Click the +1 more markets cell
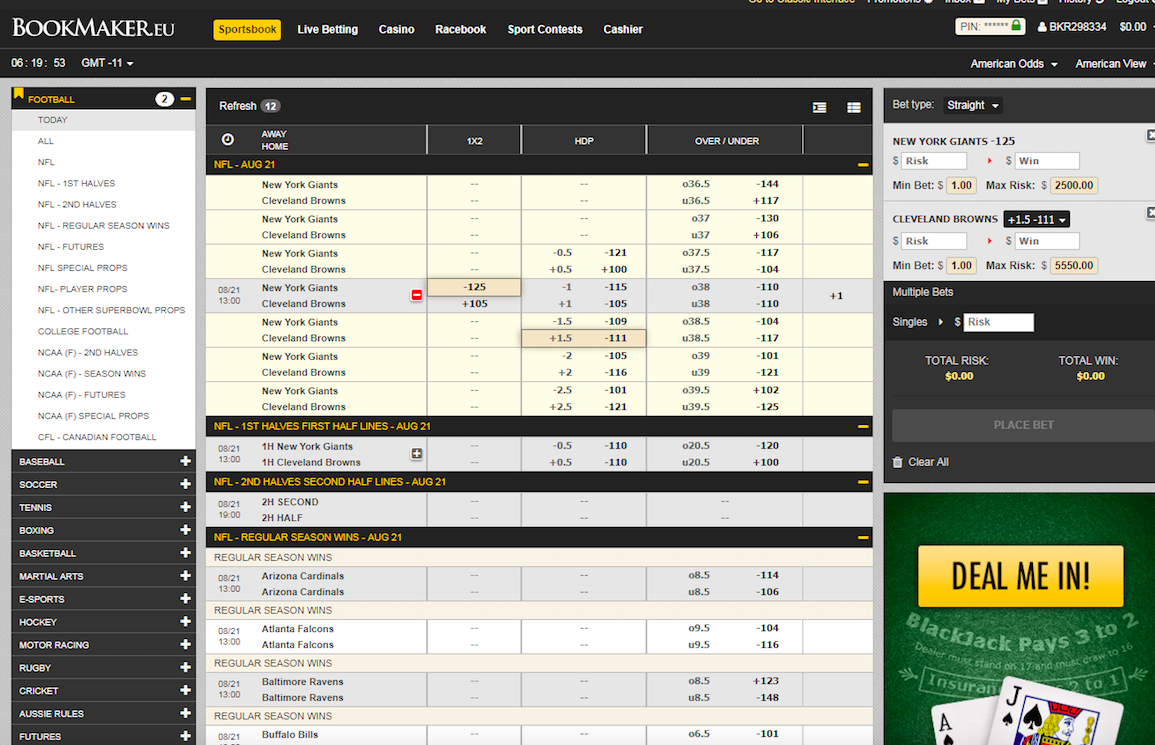Viewport: 1155px width, 745px height. [837, 295]
